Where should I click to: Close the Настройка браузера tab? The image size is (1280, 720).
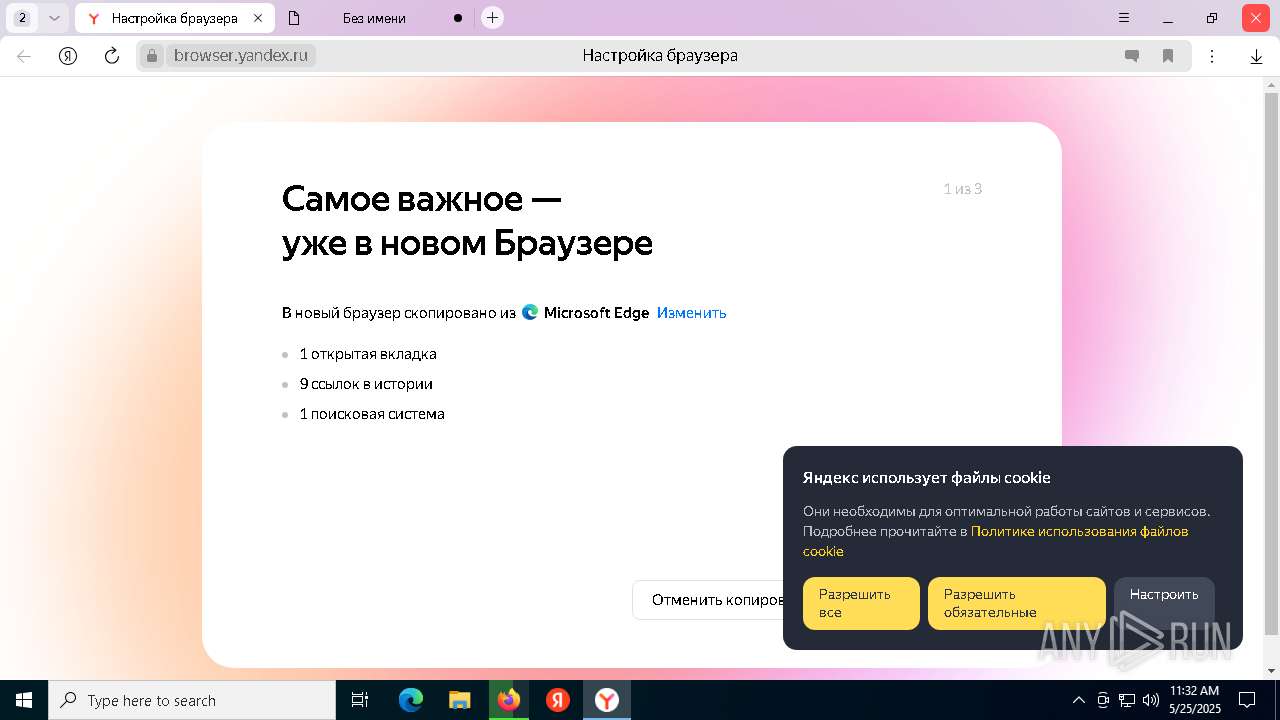click(258, 18)
